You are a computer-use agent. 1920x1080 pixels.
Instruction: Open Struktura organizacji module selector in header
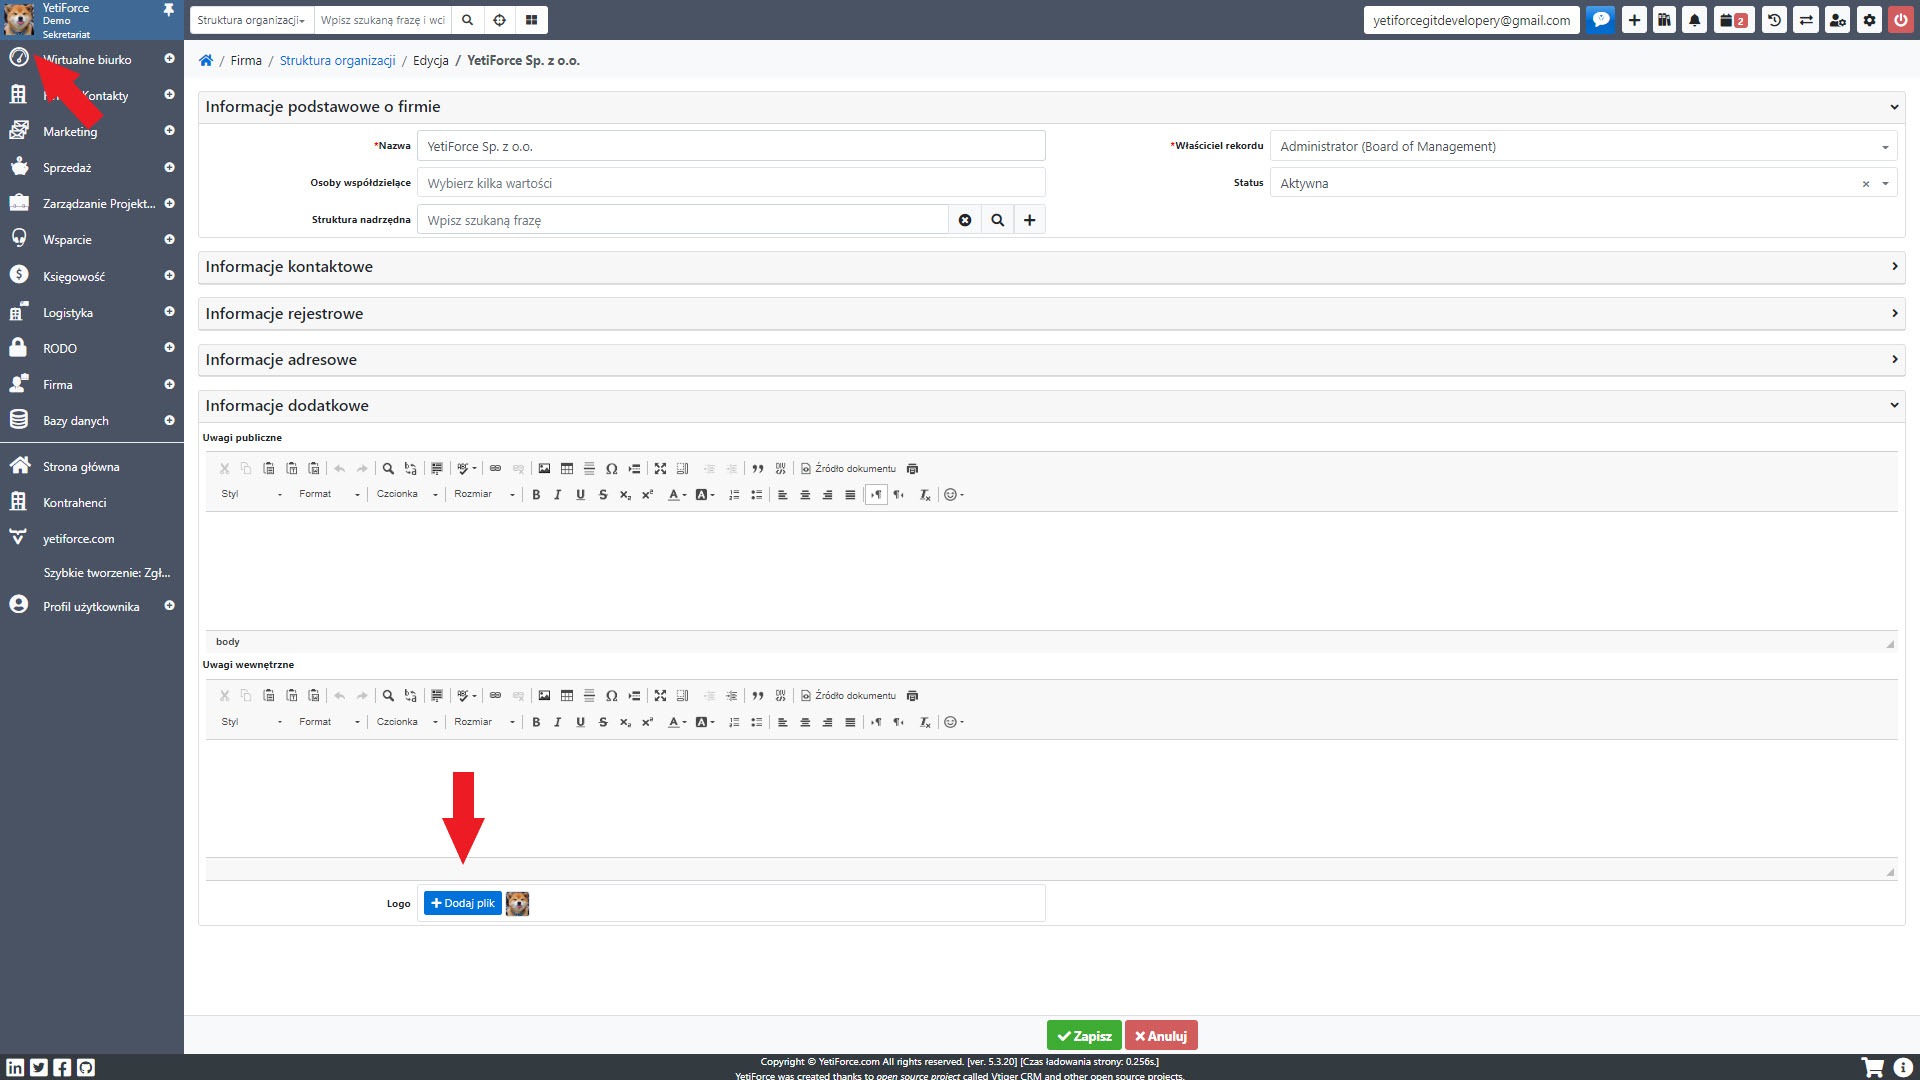point(251,20)
